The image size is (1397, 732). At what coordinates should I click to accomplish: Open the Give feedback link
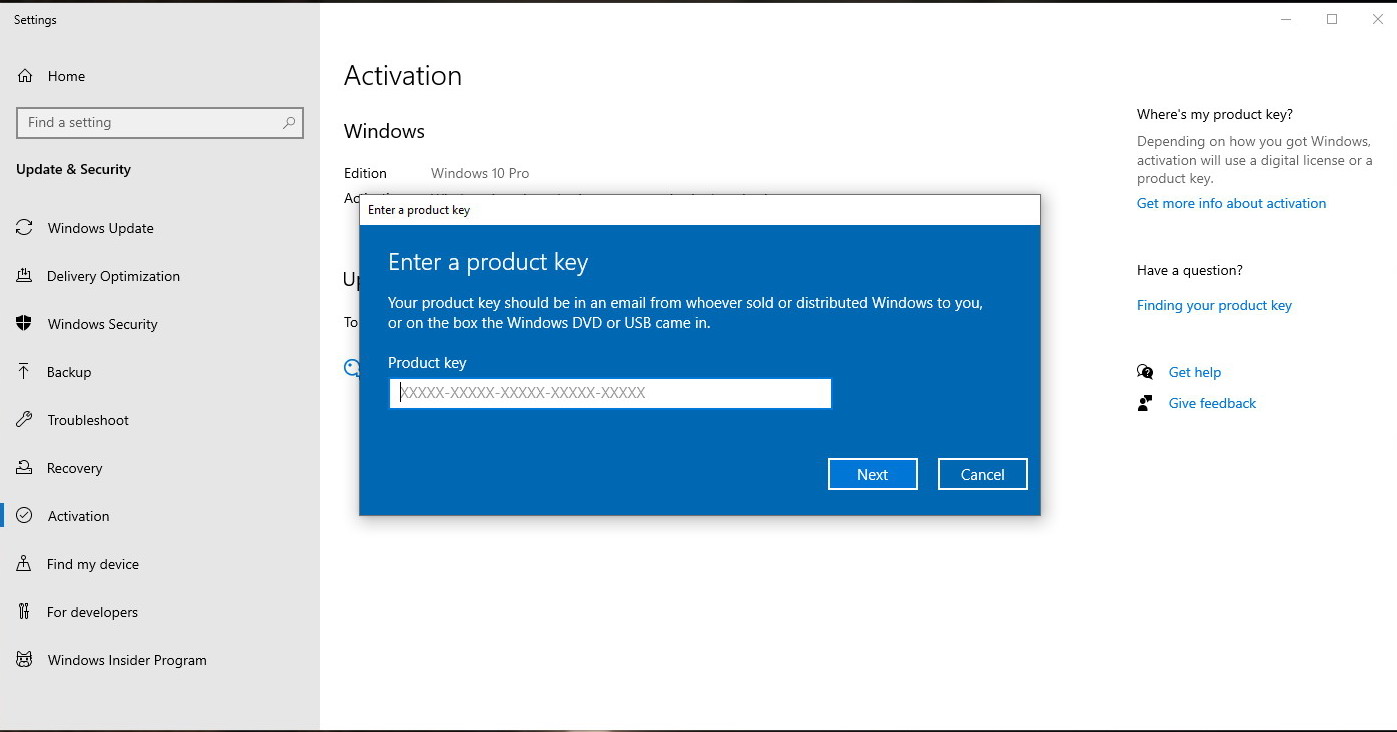point(1212,403)
